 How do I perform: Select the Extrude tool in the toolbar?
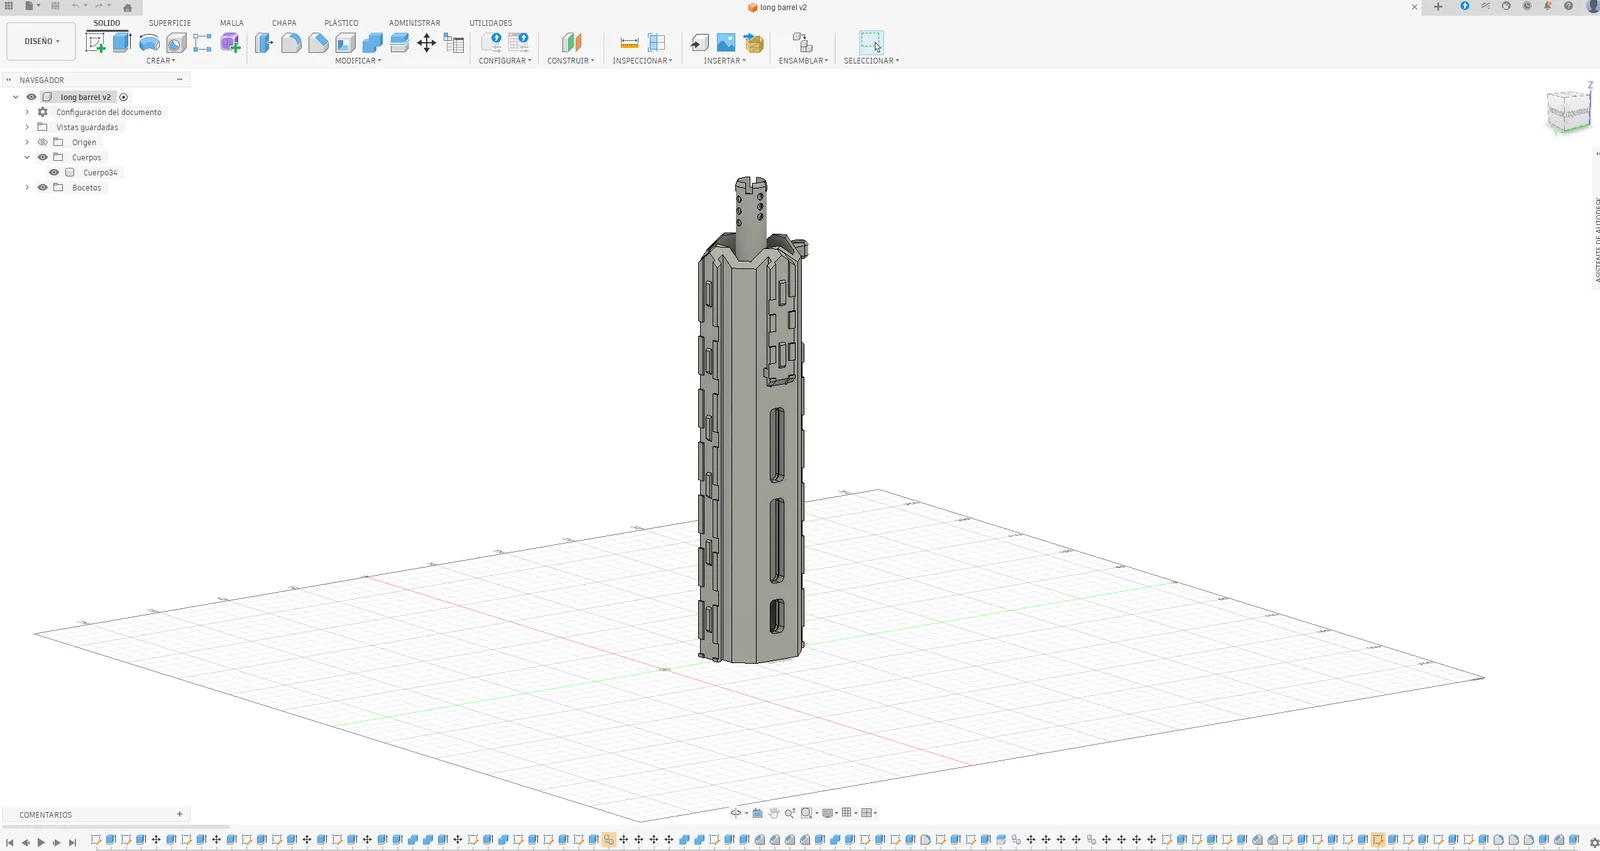pos(122,42)
